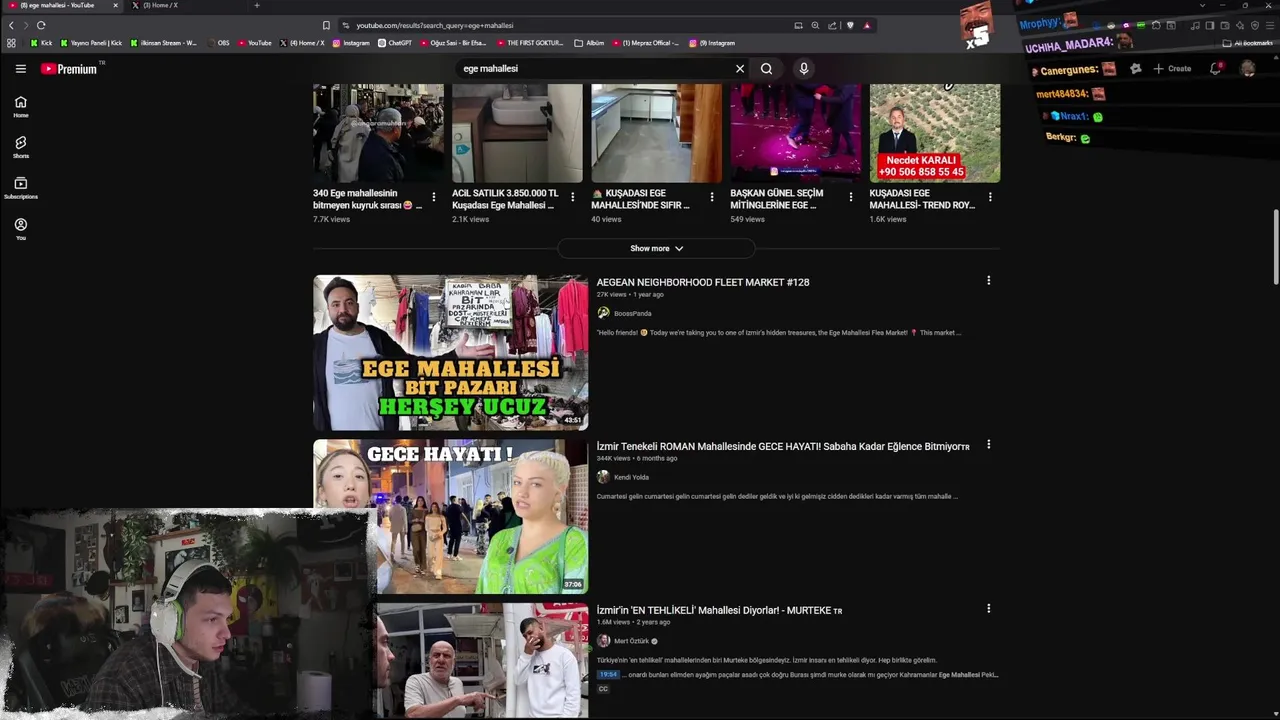
Task: Open options for ACİL SATILIK short
Action: [573, 197]
